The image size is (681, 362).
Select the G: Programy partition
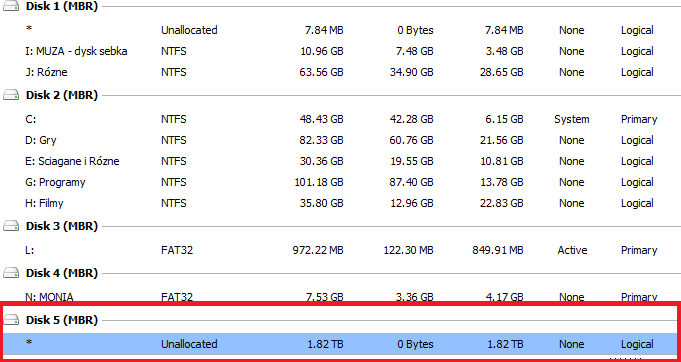tap(340, 182)
